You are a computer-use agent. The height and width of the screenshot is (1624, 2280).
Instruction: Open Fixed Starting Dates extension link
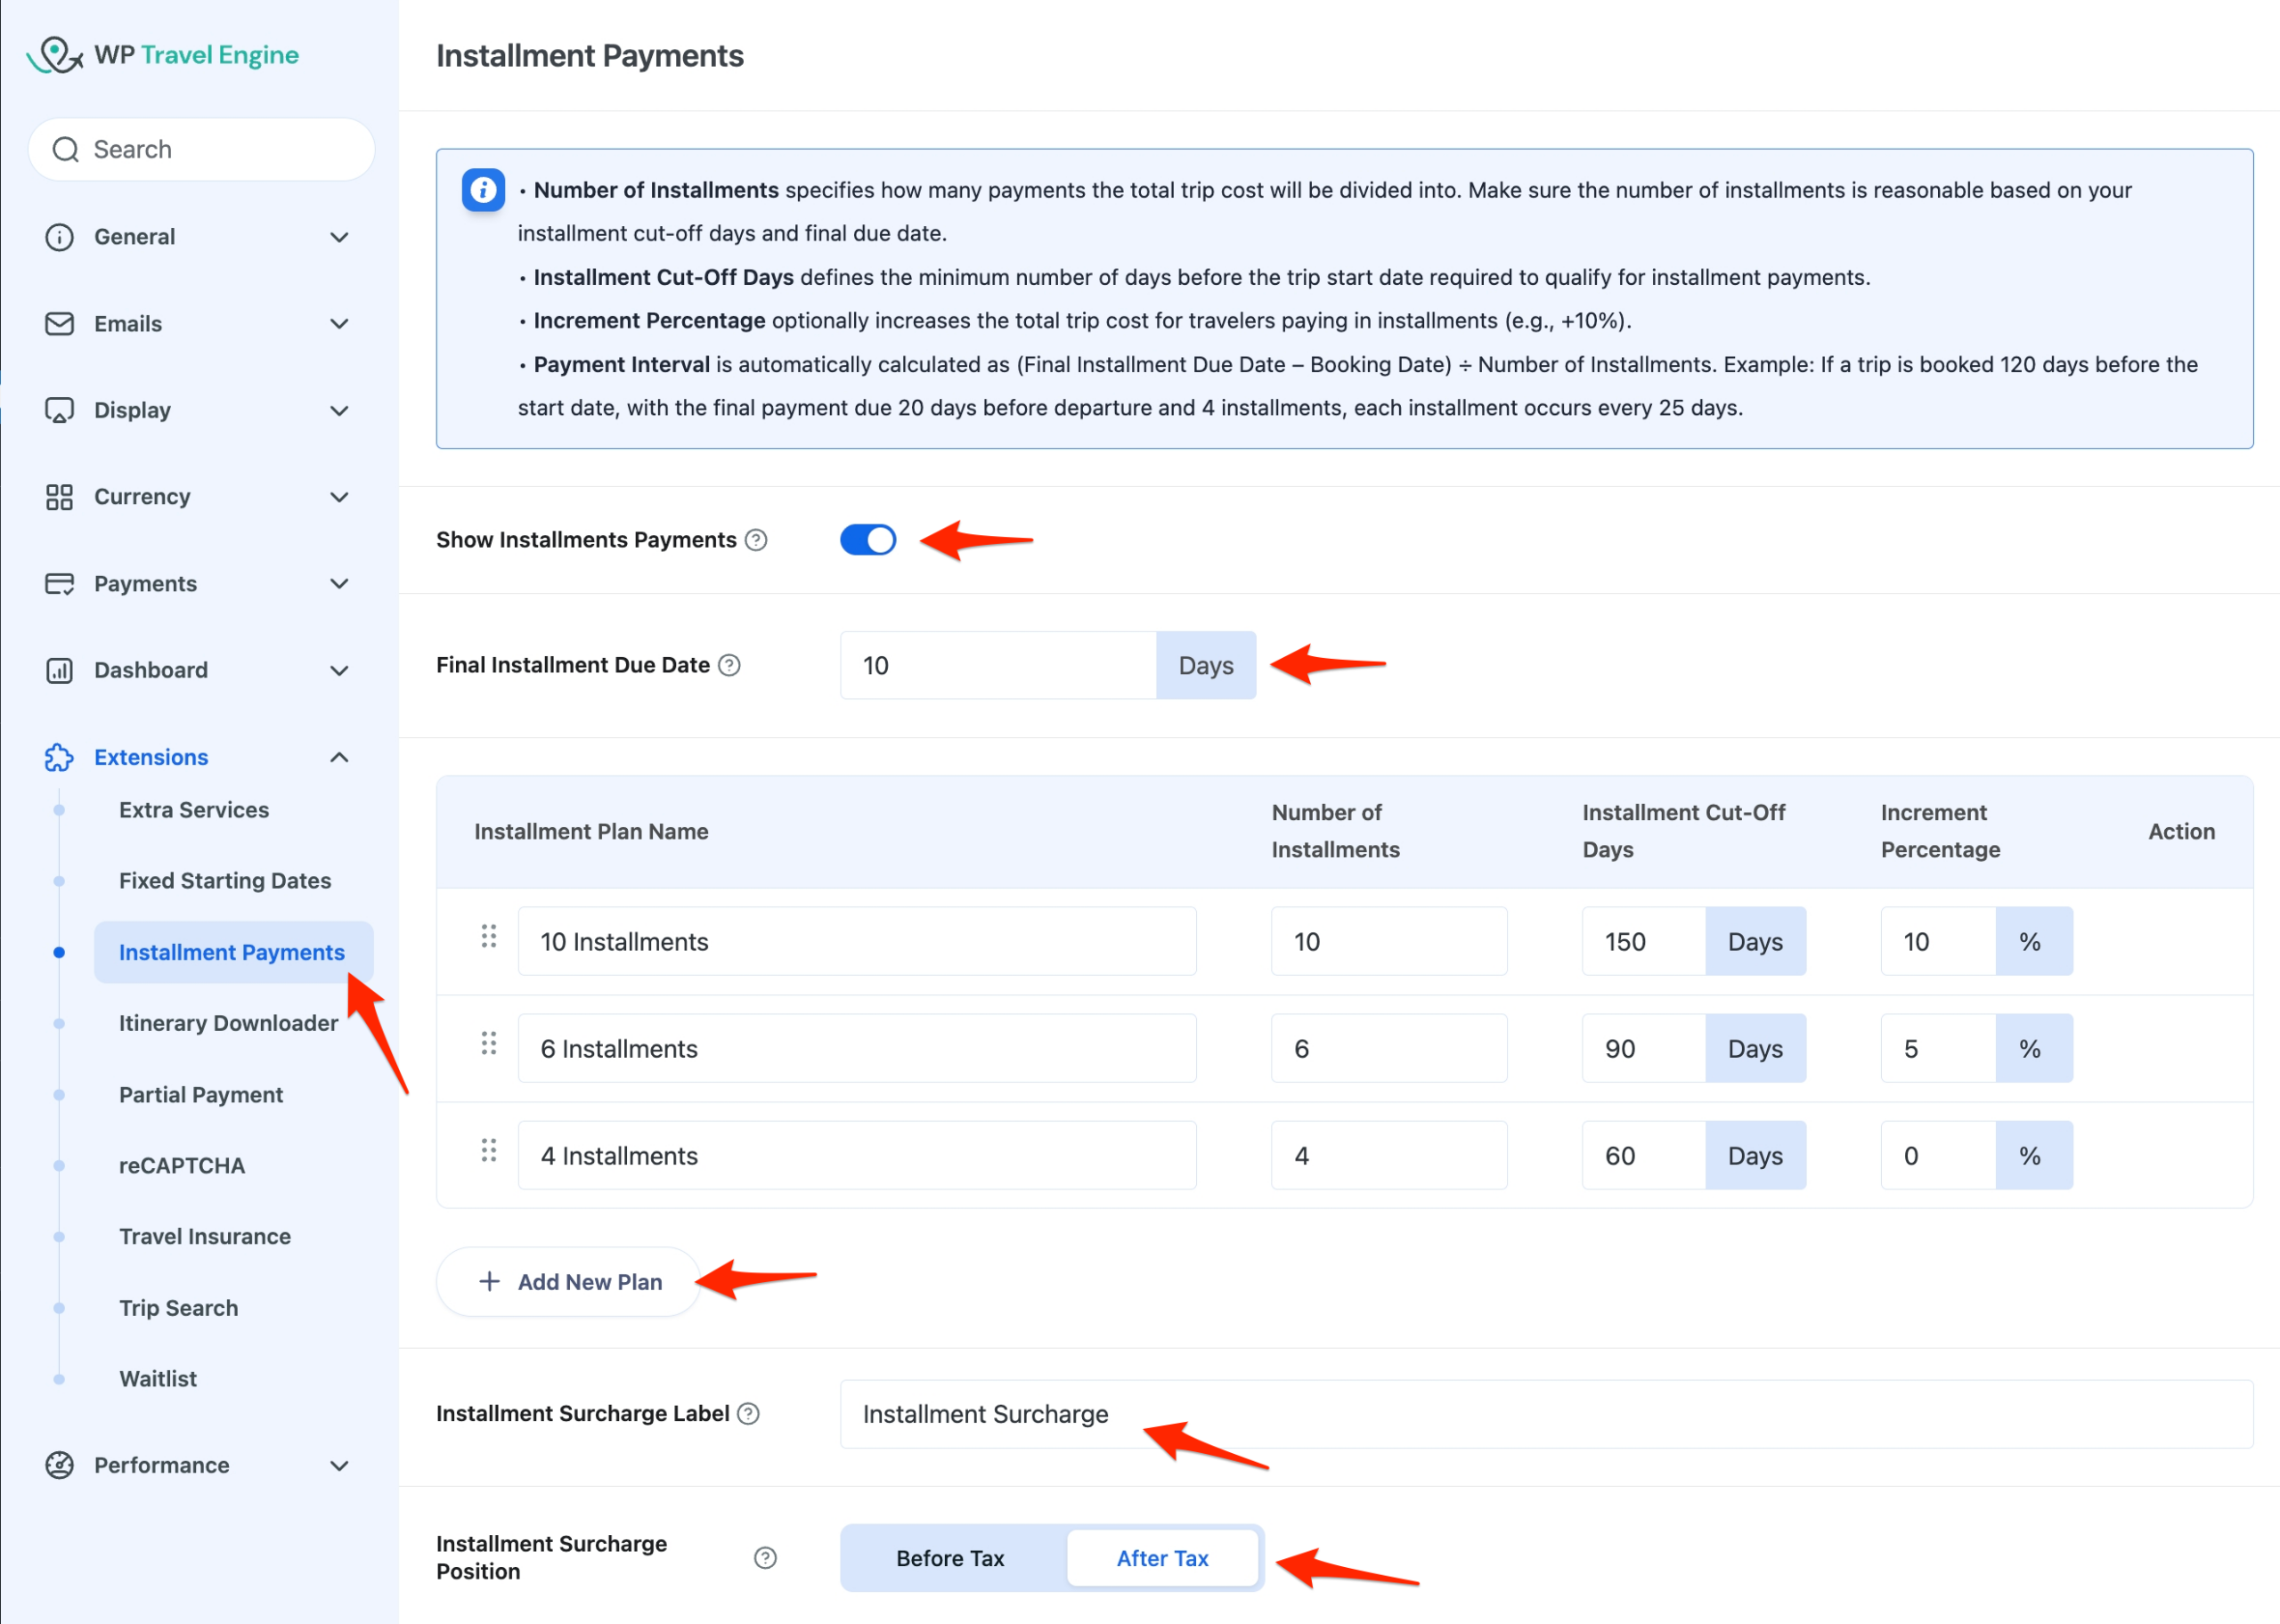pos(225,880)
